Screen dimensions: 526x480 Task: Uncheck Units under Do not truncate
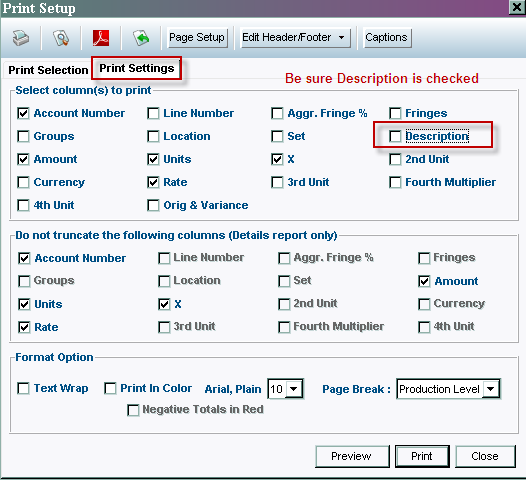[24, 304]
